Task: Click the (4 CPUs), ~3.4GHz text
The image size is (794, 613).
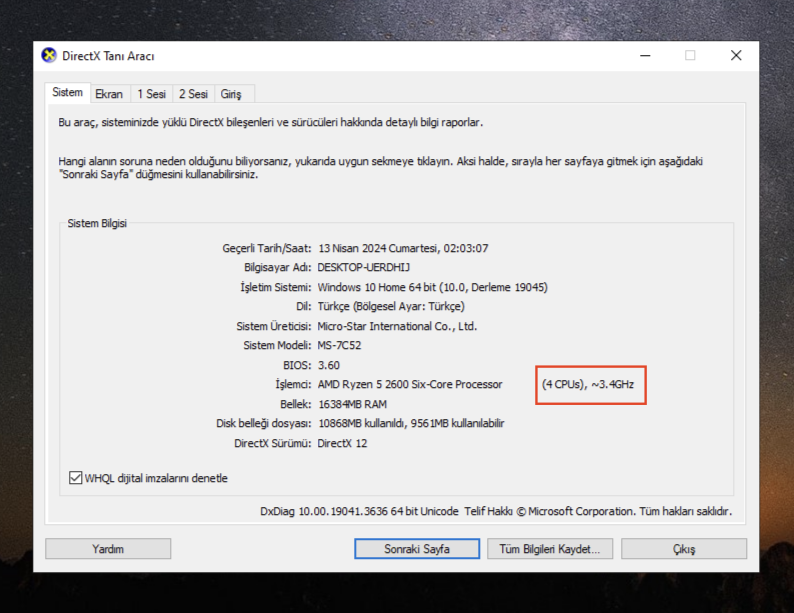Action: (588, 384)
